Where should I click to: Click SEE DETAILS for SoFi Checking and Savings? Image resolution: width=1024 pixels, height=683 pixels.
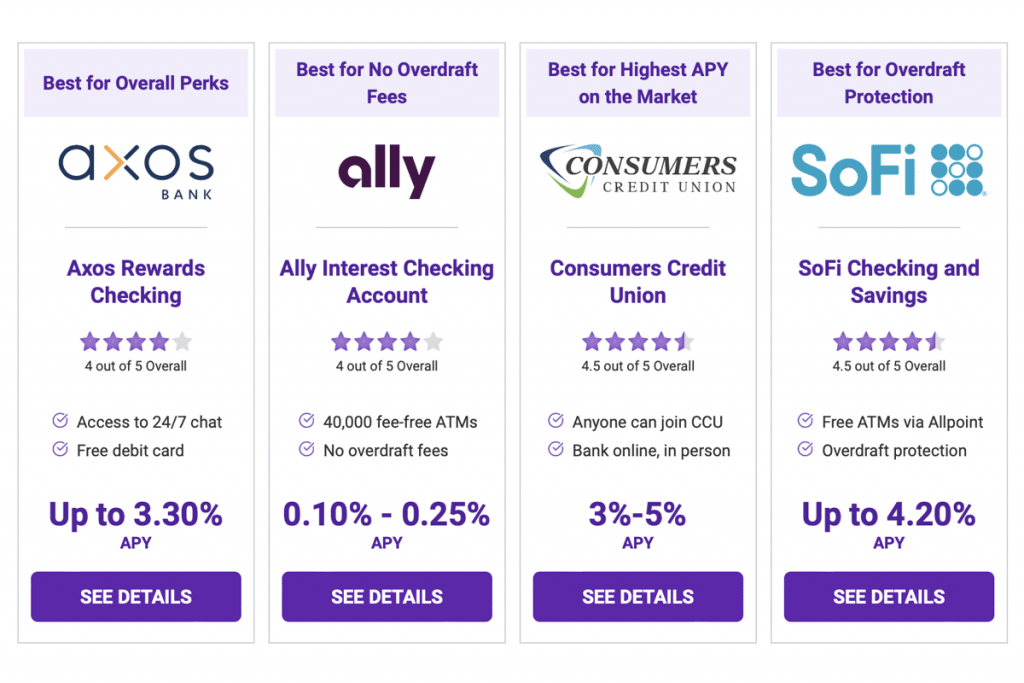coord(888,597)
